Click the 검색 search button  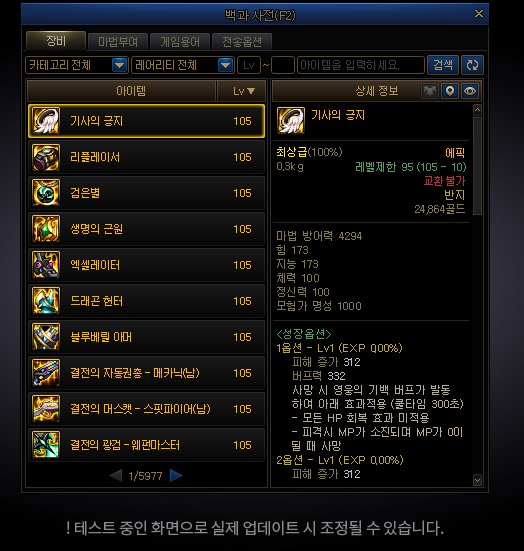[x=443, y=65]
